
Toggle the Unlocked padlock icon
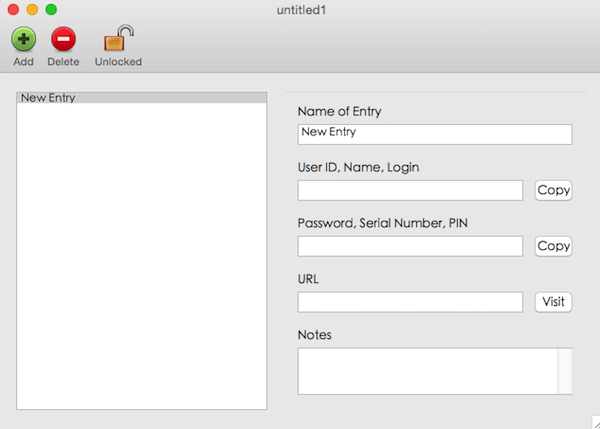point(118,39)
